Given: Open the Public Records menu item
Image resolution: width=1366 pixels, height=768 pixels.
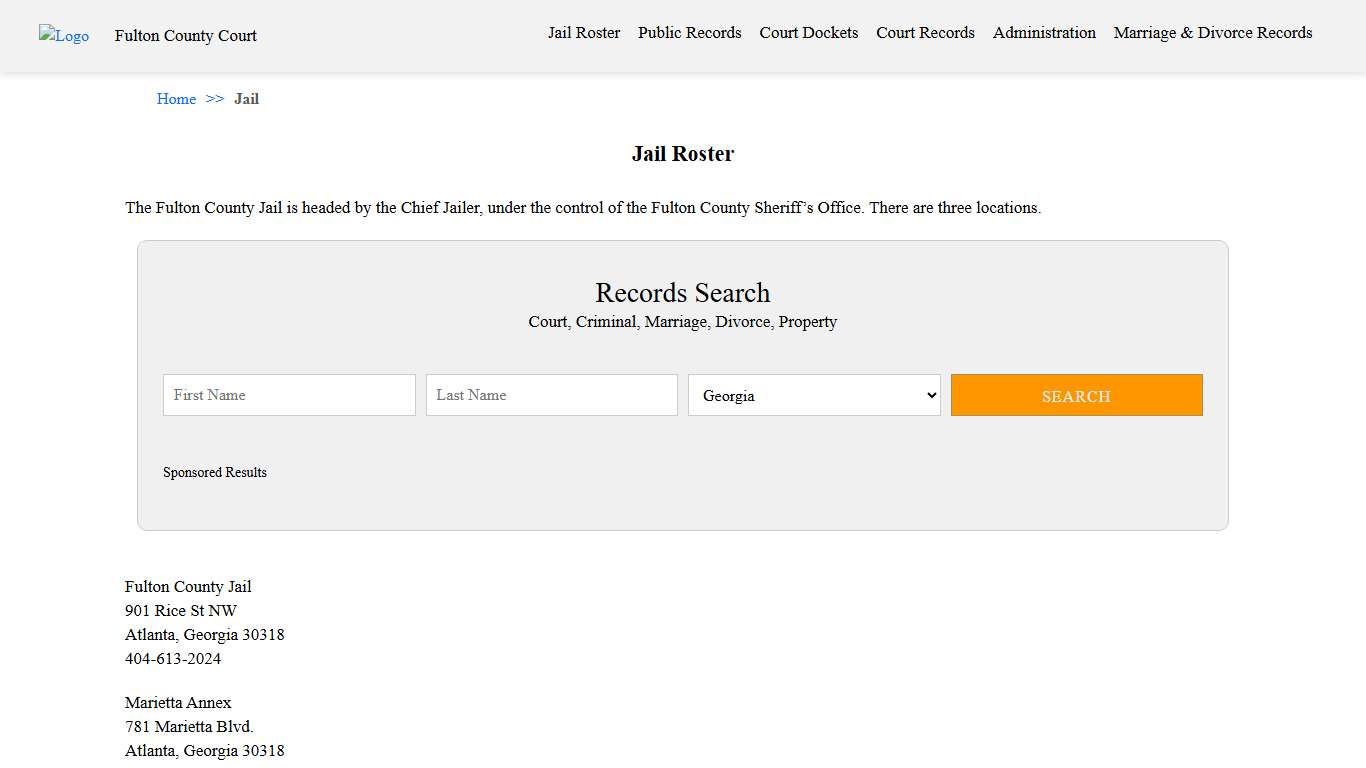Looking at the screenshot, I should coord(689,33).
